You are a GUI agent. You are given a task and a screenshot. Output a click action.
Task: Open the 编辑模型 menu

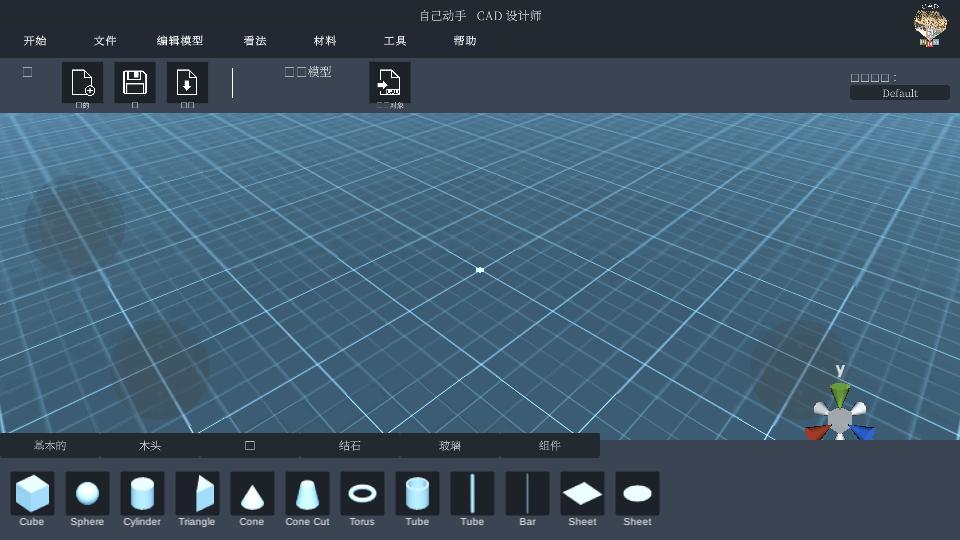tap(180, 41)
